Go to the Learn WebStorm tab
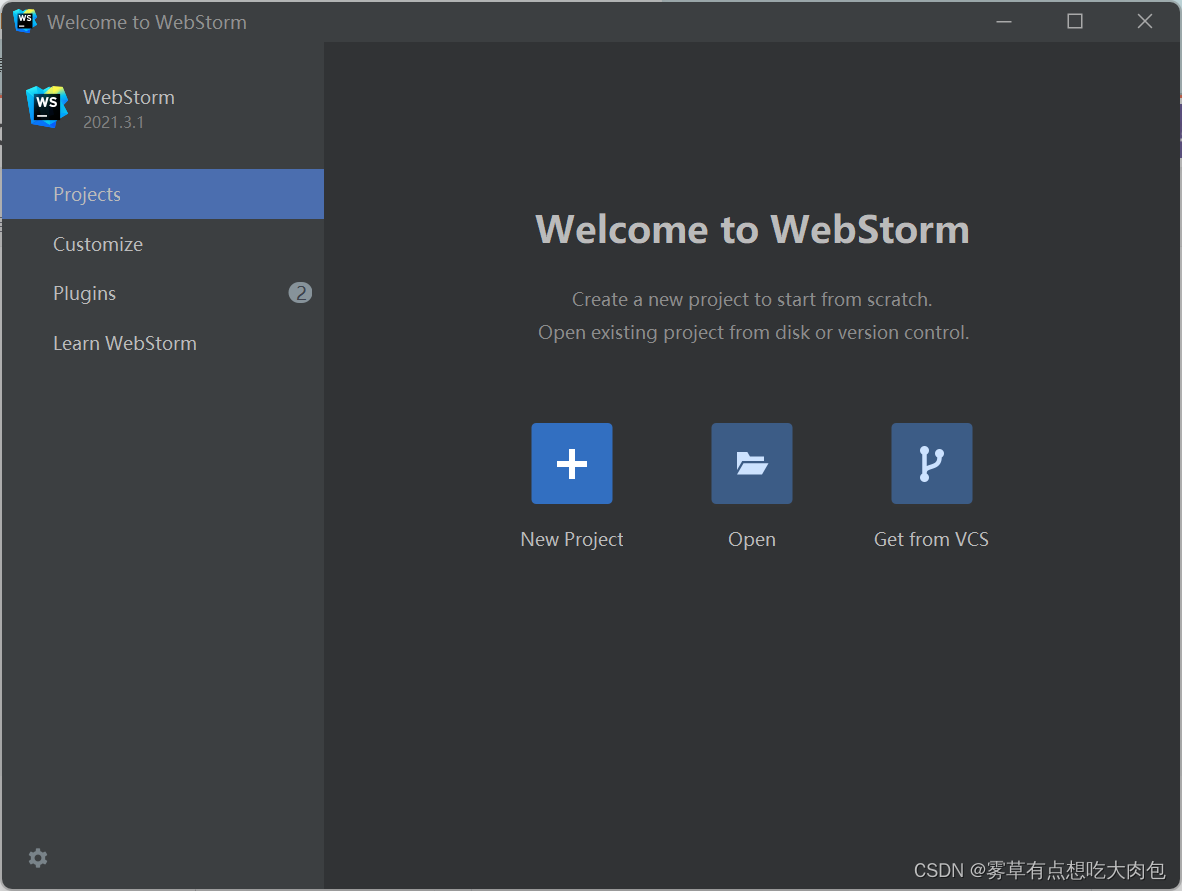This screenshot has height=891, width=1182. [163, 343]
